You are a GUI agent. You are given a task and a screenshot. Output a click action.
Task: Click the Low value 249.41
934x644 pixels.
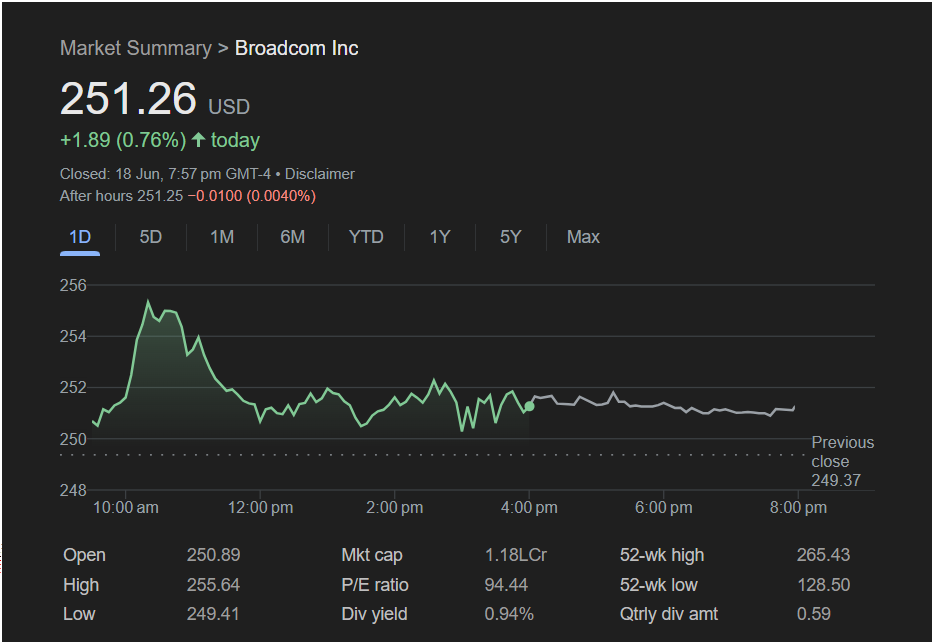click(213, 614)
